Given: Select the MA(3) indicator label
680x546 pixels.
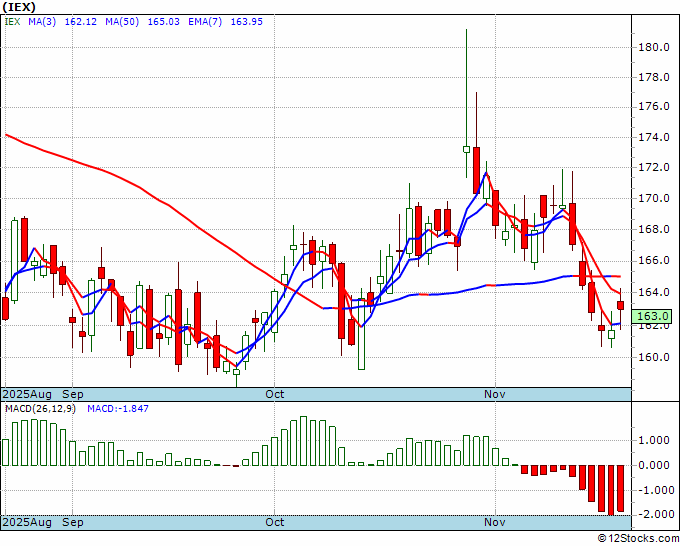Looking at the screenshot, I should click(42, 22).
